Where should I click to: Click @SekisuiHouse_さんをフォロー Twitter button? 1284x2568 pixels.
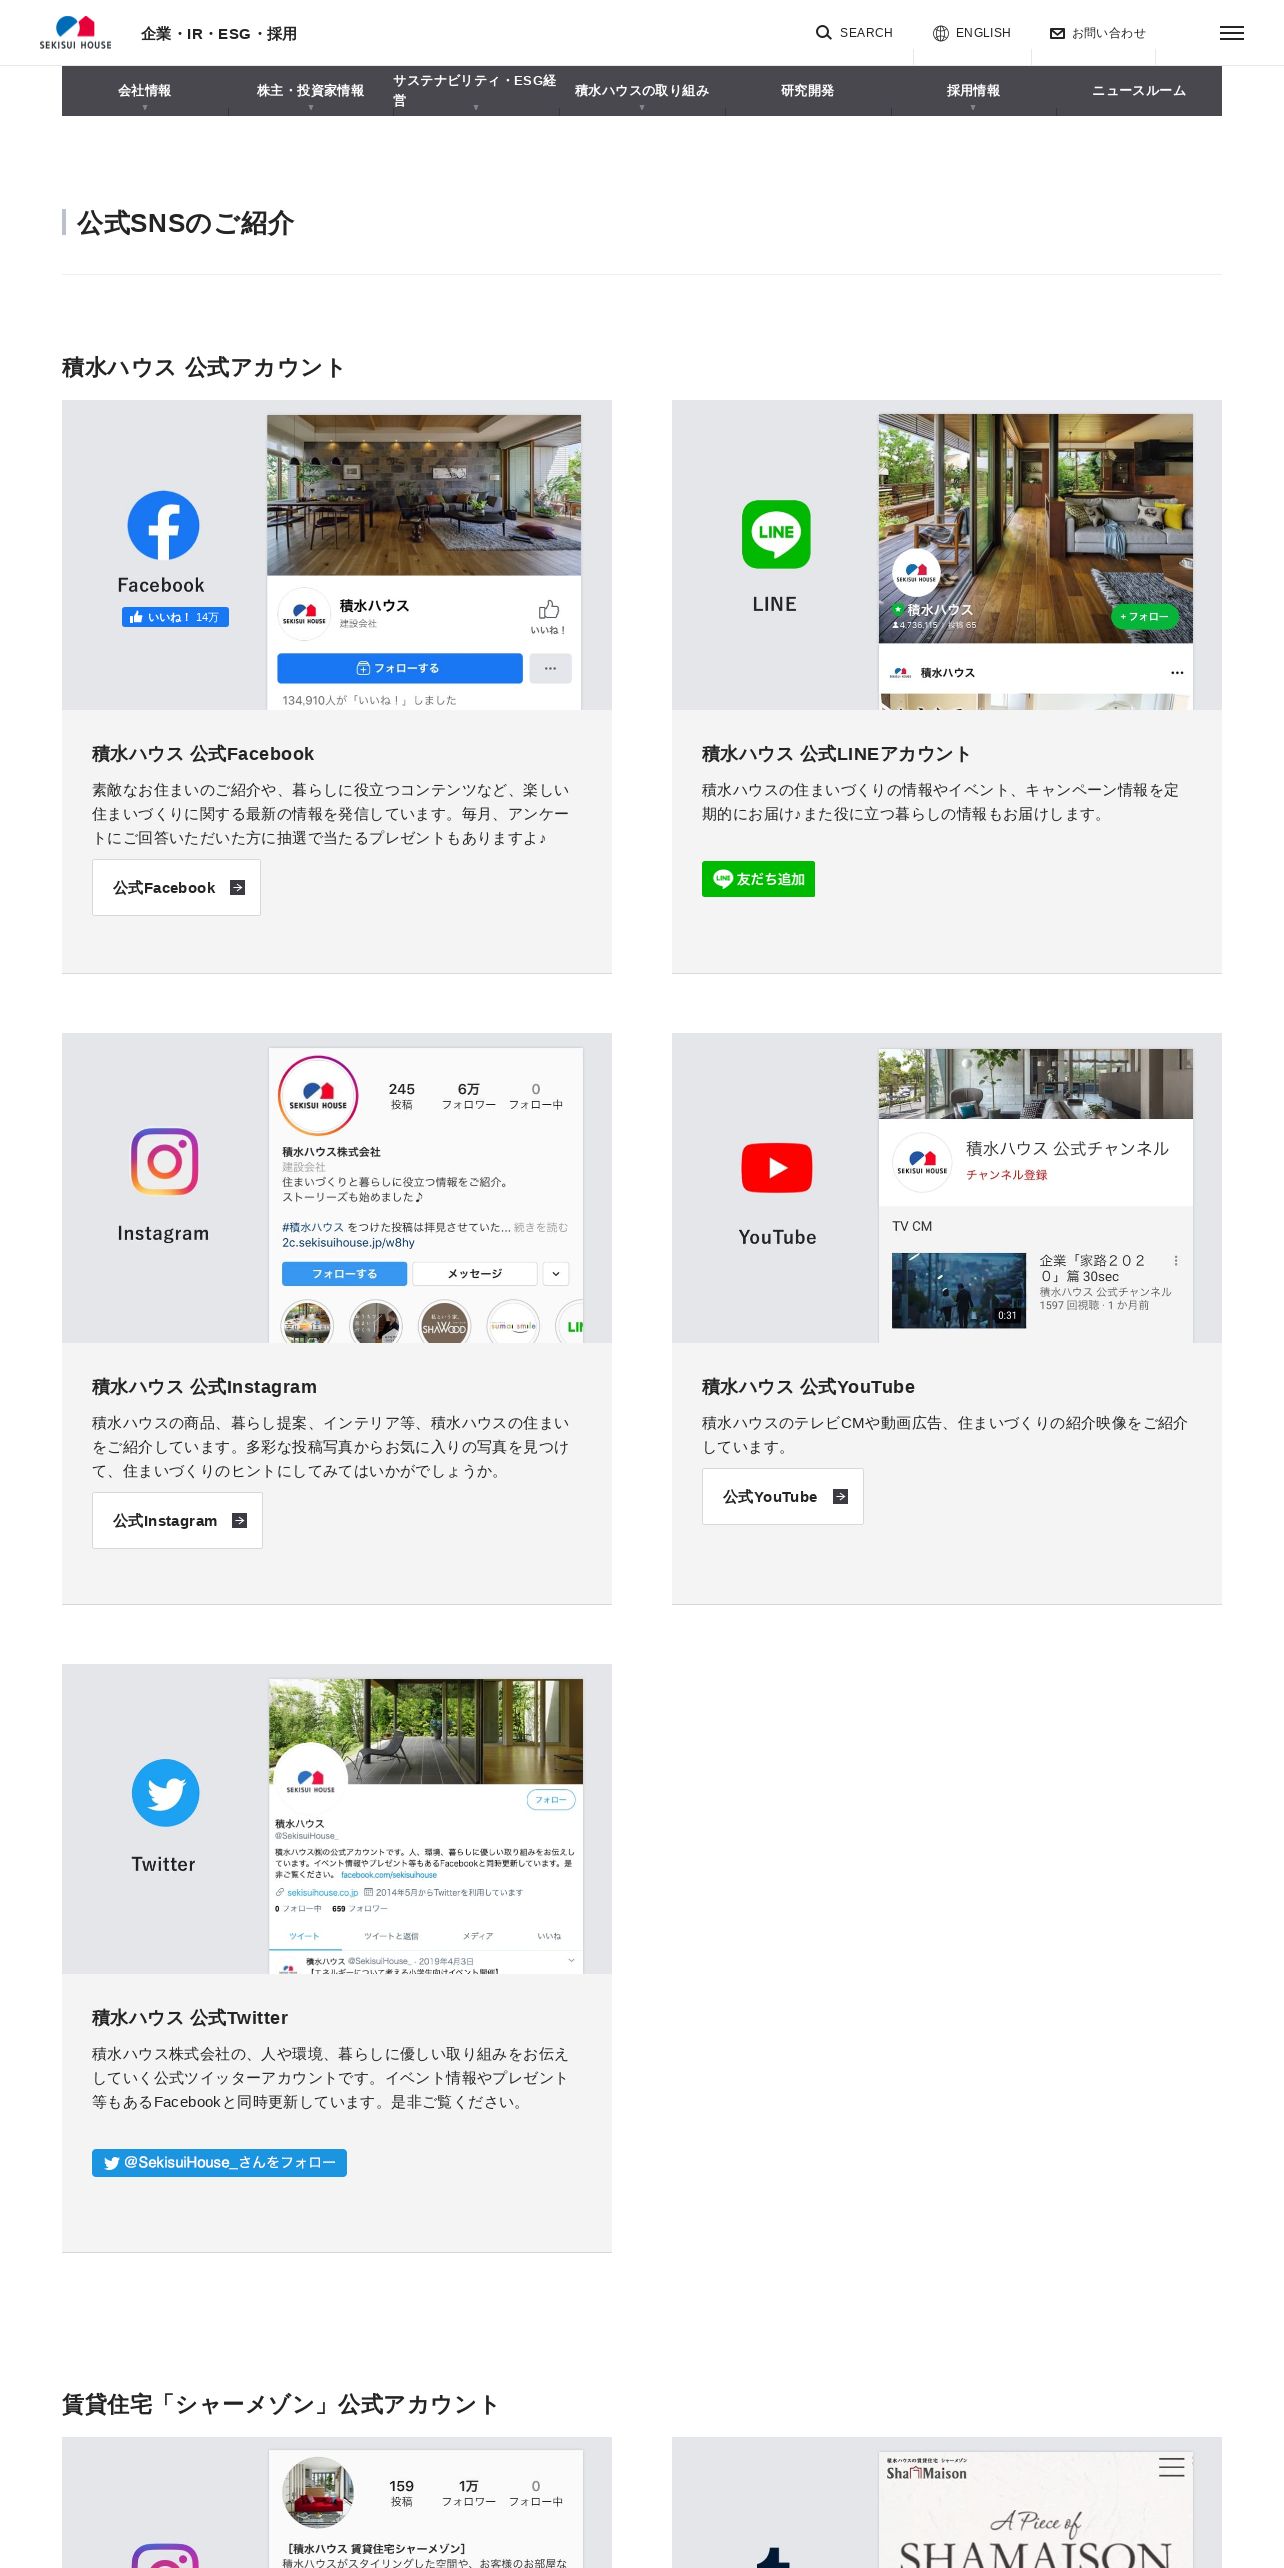point(219,2162)
